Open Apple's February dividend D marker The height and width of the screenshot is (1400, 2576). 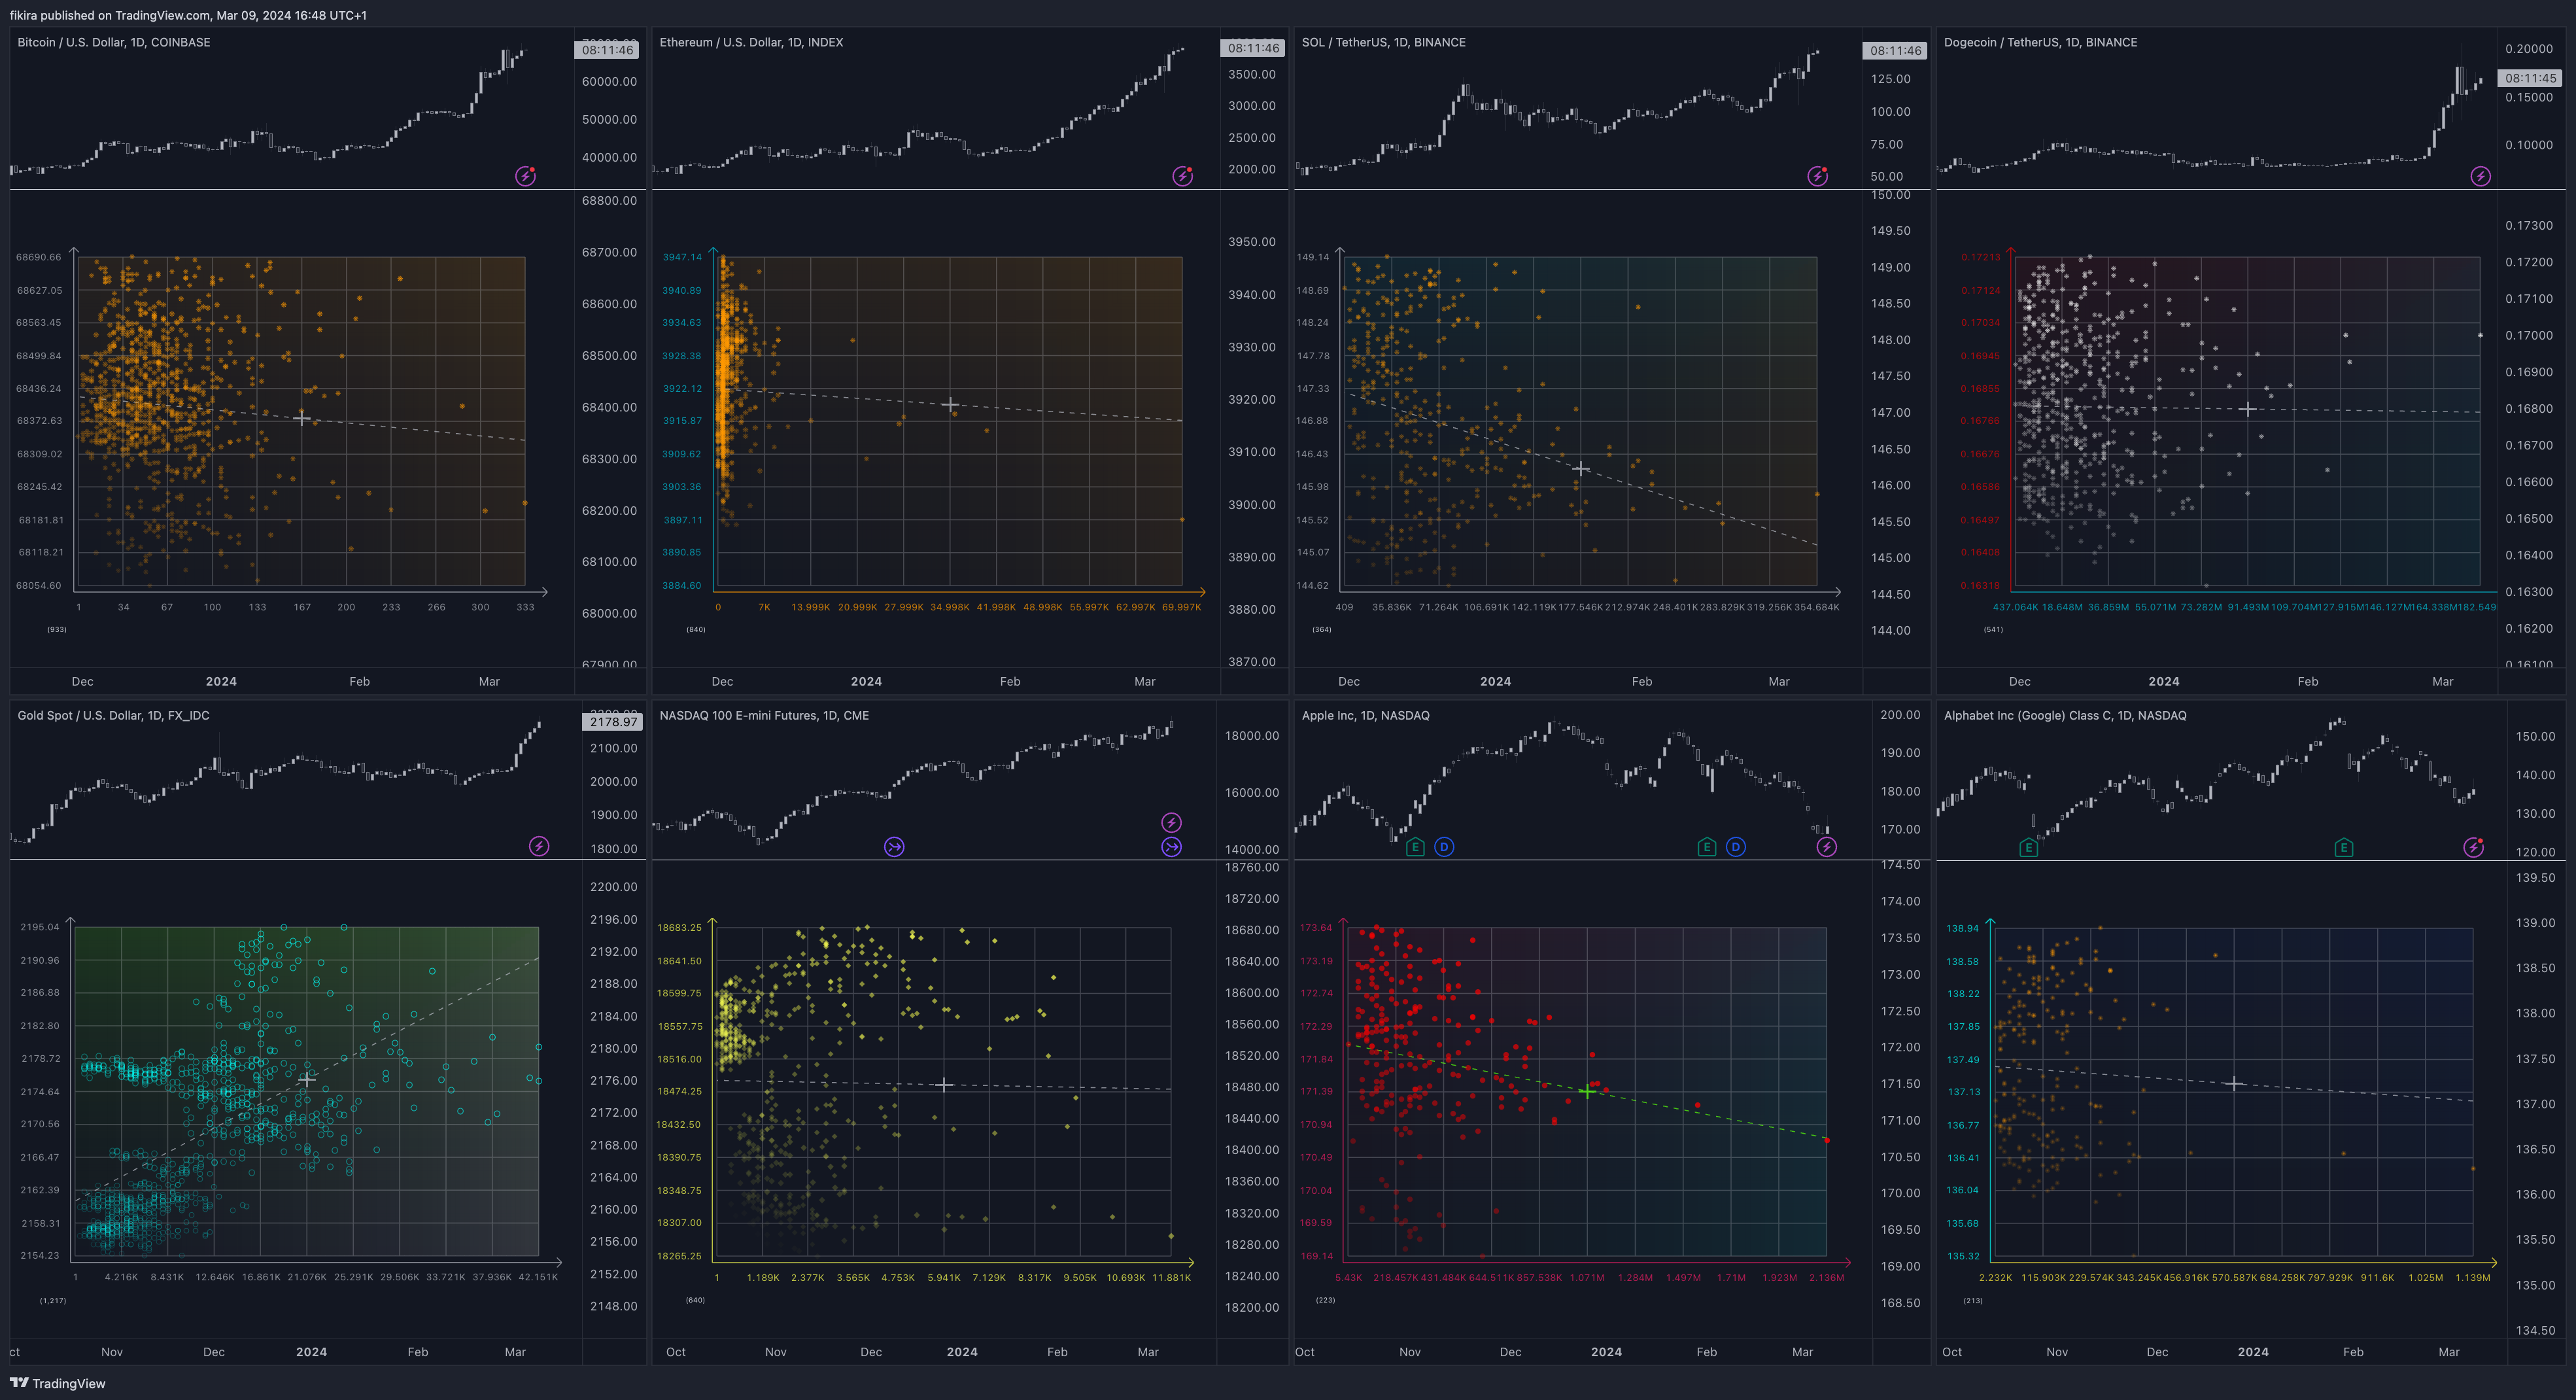pyautogui.click(x=1735, y=847)
